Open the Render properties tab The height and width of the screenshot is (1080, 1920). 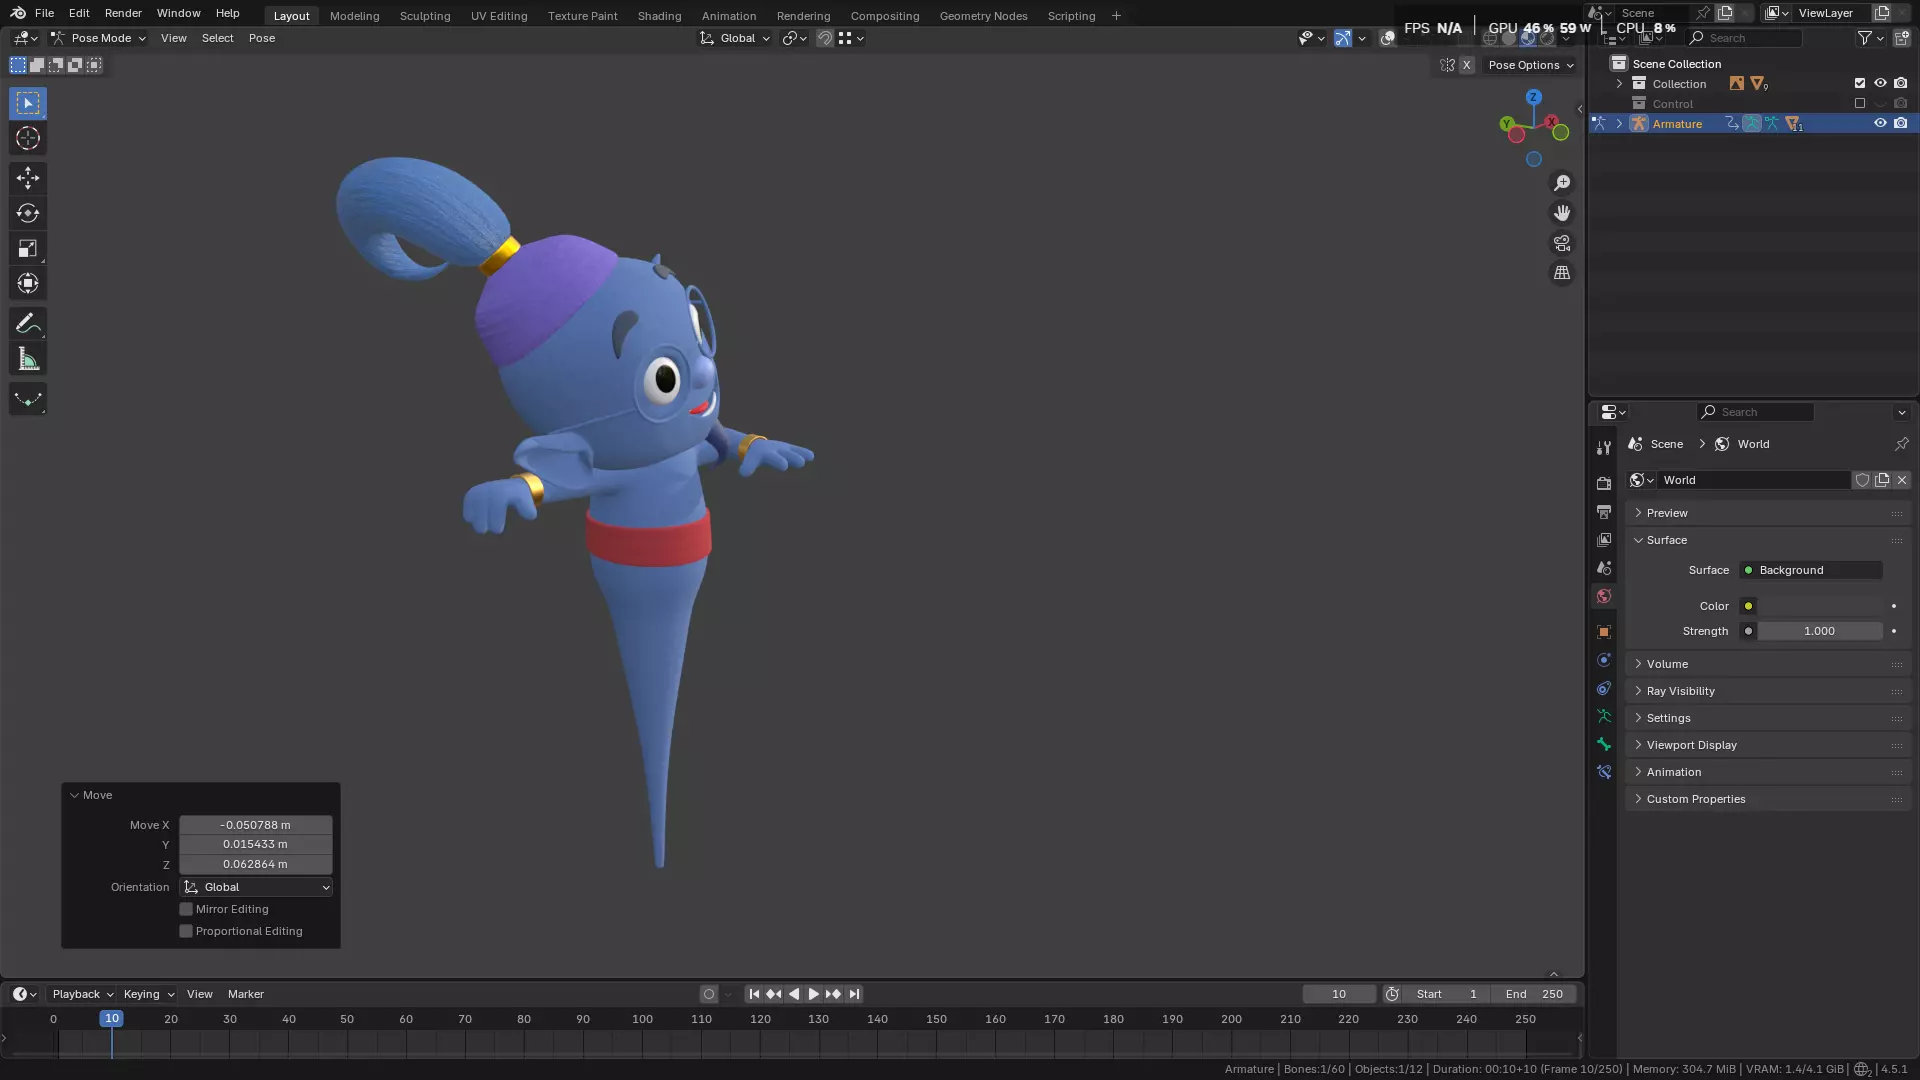(x=1604, y=483)
